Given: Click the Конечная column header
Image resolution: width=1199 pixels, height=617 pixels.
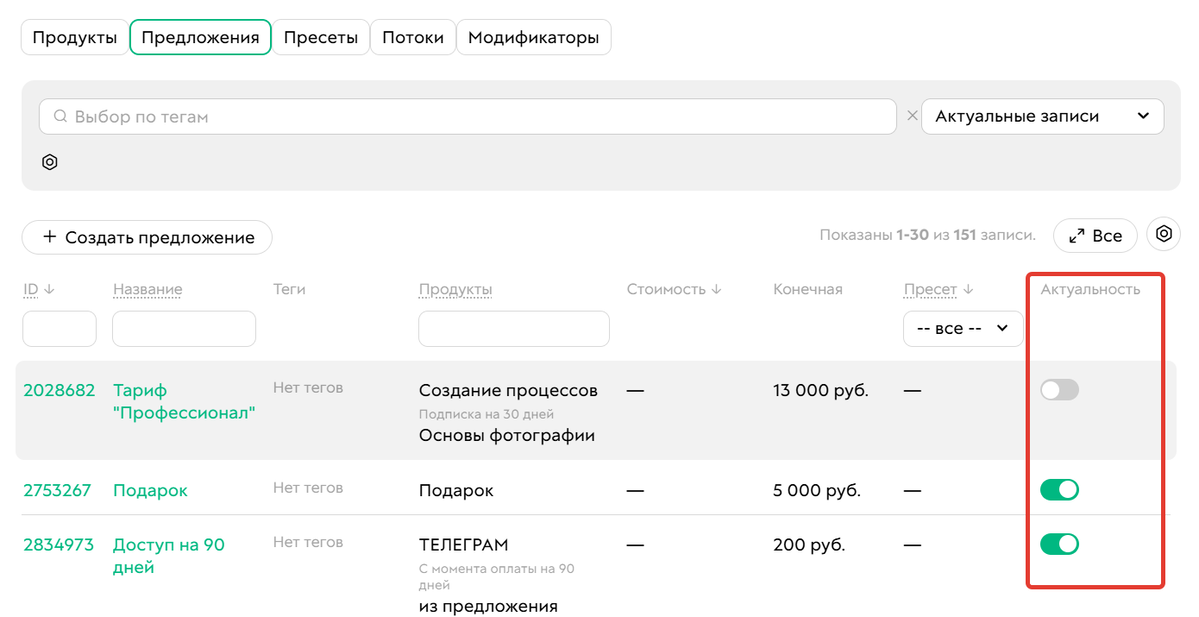Looking at the screenshot, I should point(807,289).
